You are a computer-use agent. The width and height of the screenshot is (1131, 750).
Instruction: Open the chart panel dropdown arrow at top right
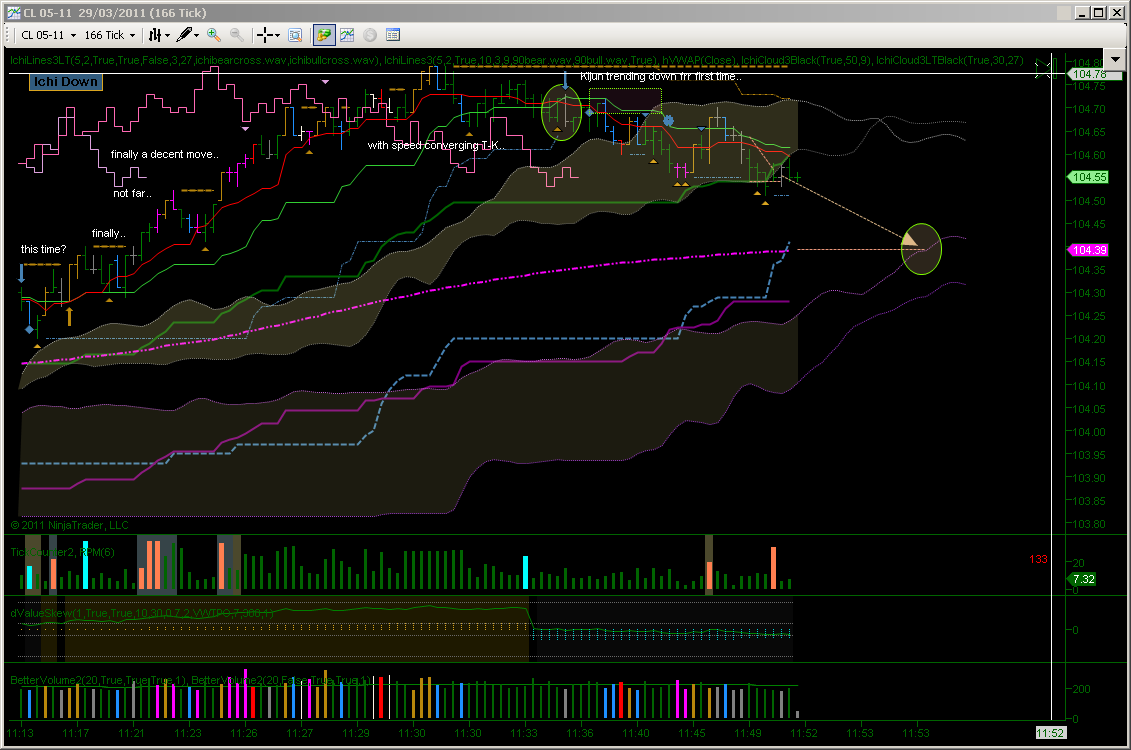[x=1115, y=59]
